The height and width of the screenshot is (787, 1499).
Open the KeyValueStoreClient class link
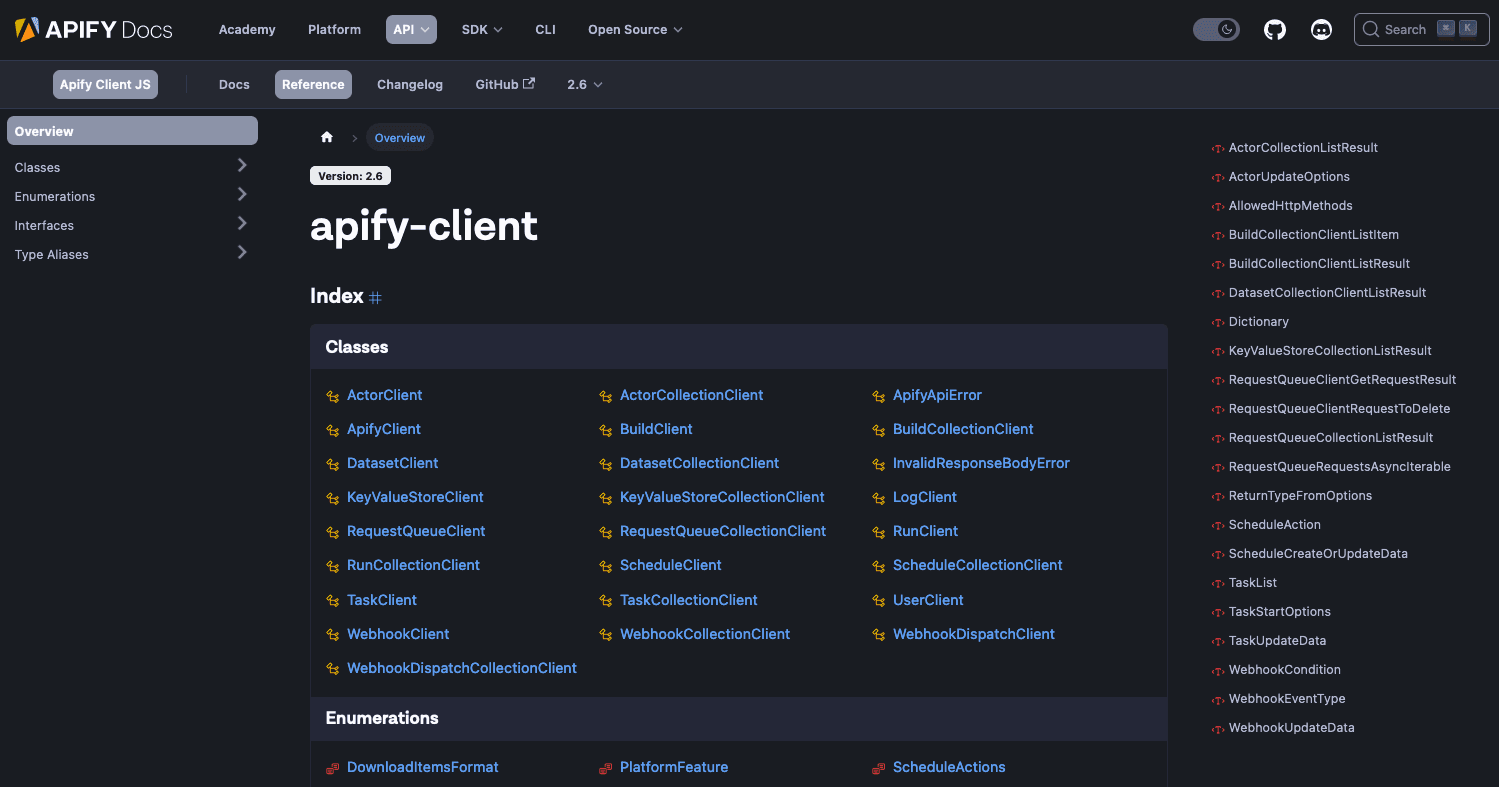(x=415, y=497)
